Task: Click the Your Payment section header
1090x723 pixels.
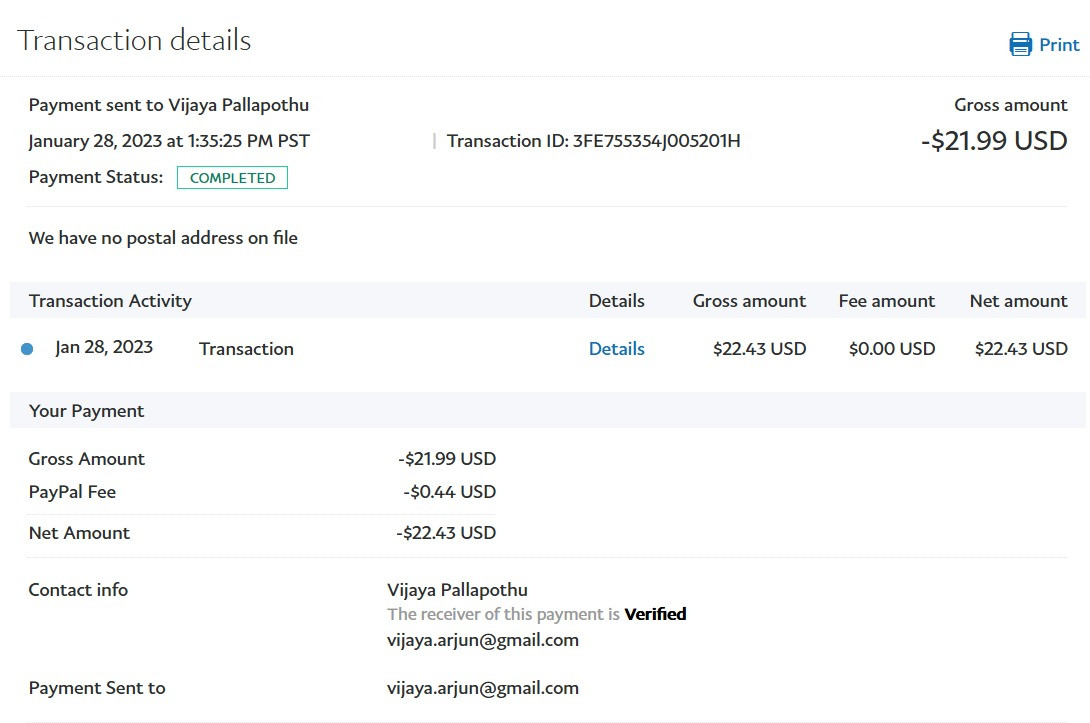Action: pos(86,411)
